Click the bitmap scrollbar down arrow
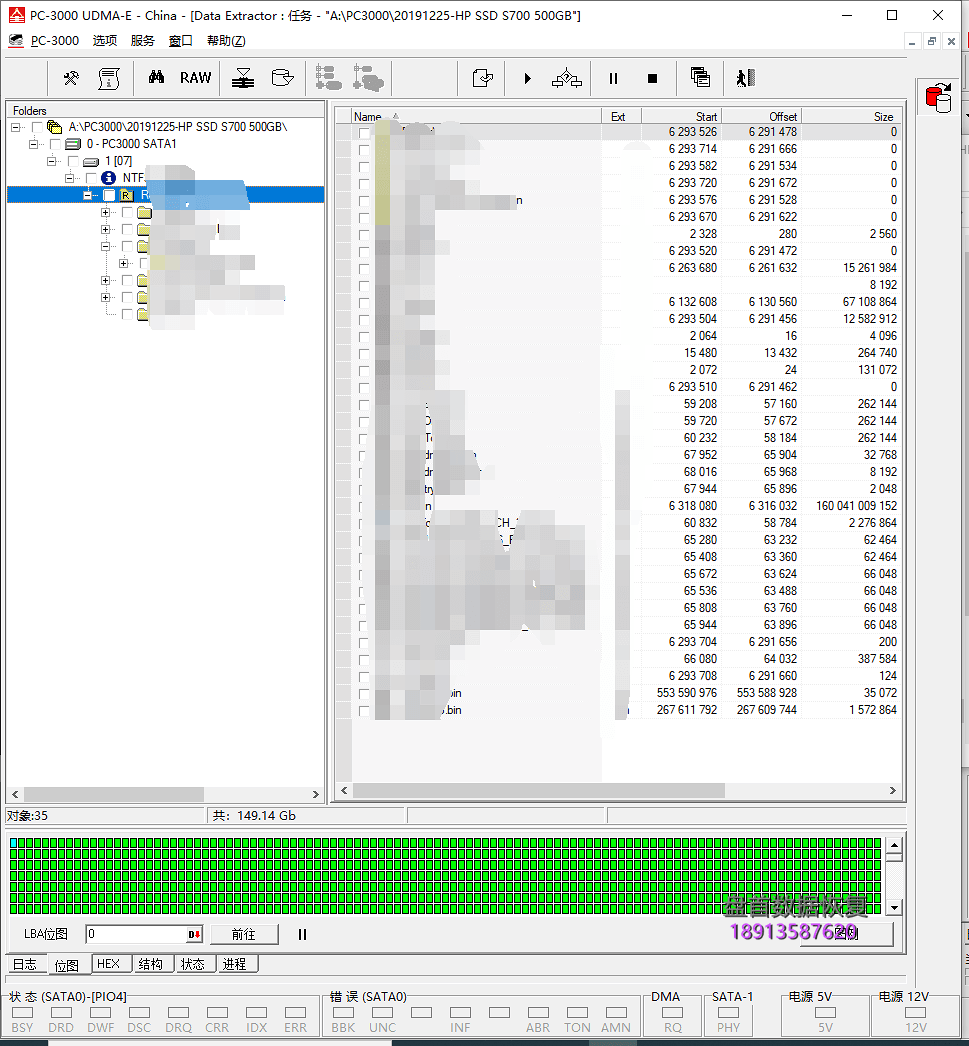969x1046 pixels. [x=894, y=907]
